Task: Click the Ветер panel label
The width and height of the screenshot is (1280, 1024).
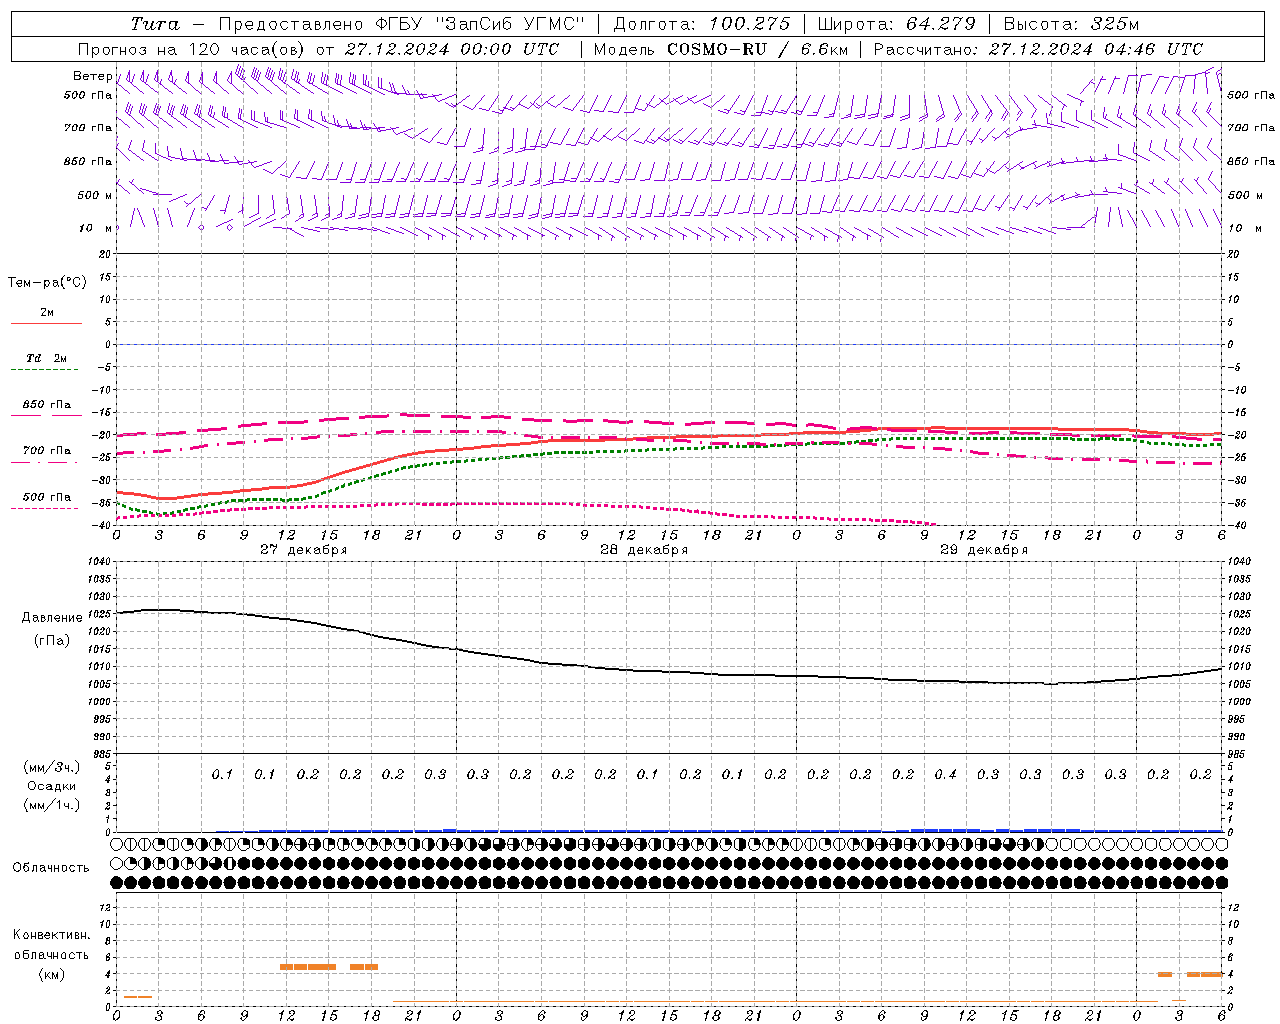Action: [93, 76]
